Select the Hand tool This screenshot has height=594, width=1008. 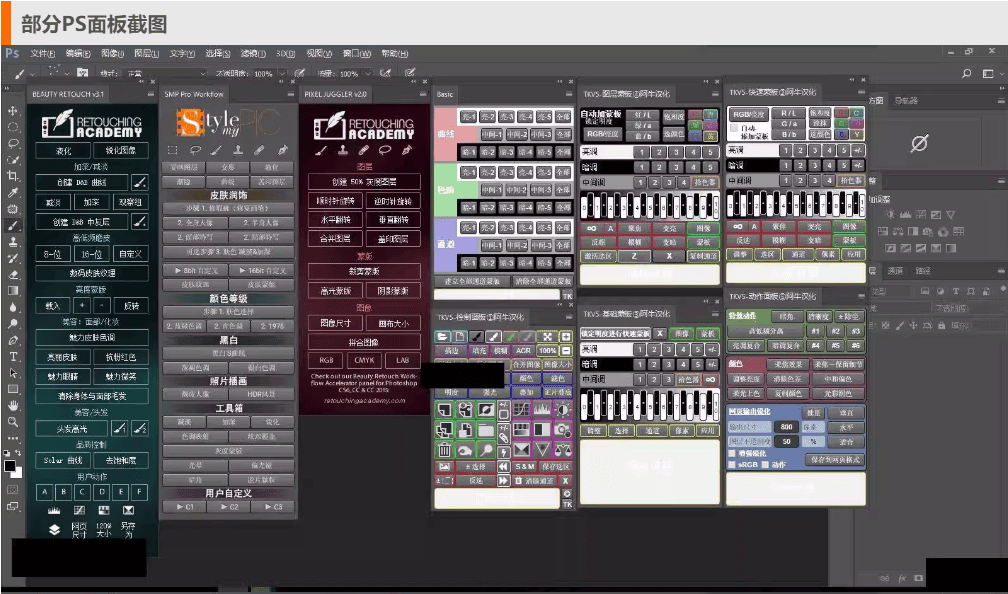coord(13,406)
